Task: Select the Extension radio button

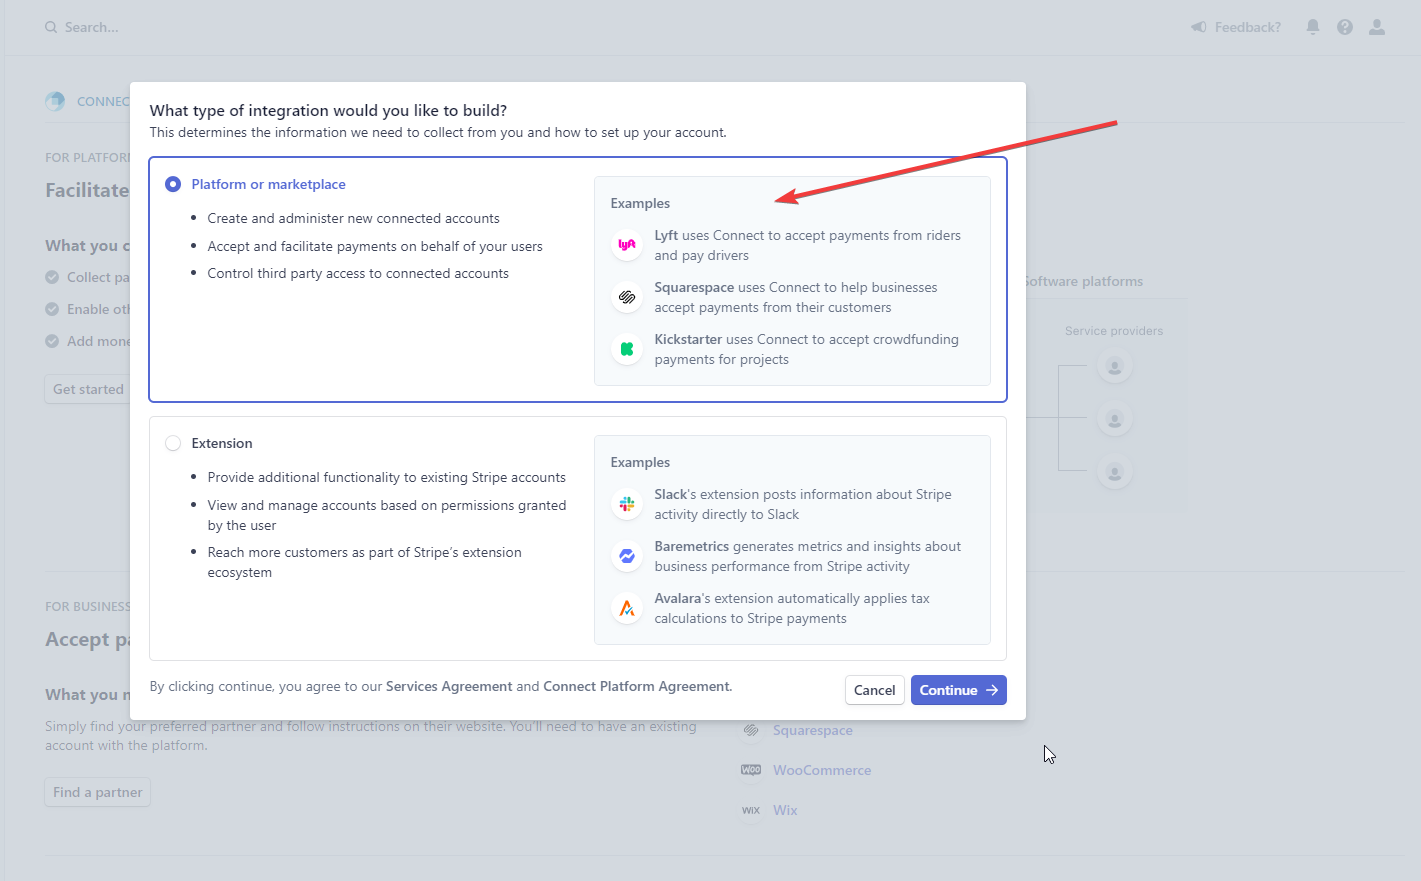Action: coord(173,443)
